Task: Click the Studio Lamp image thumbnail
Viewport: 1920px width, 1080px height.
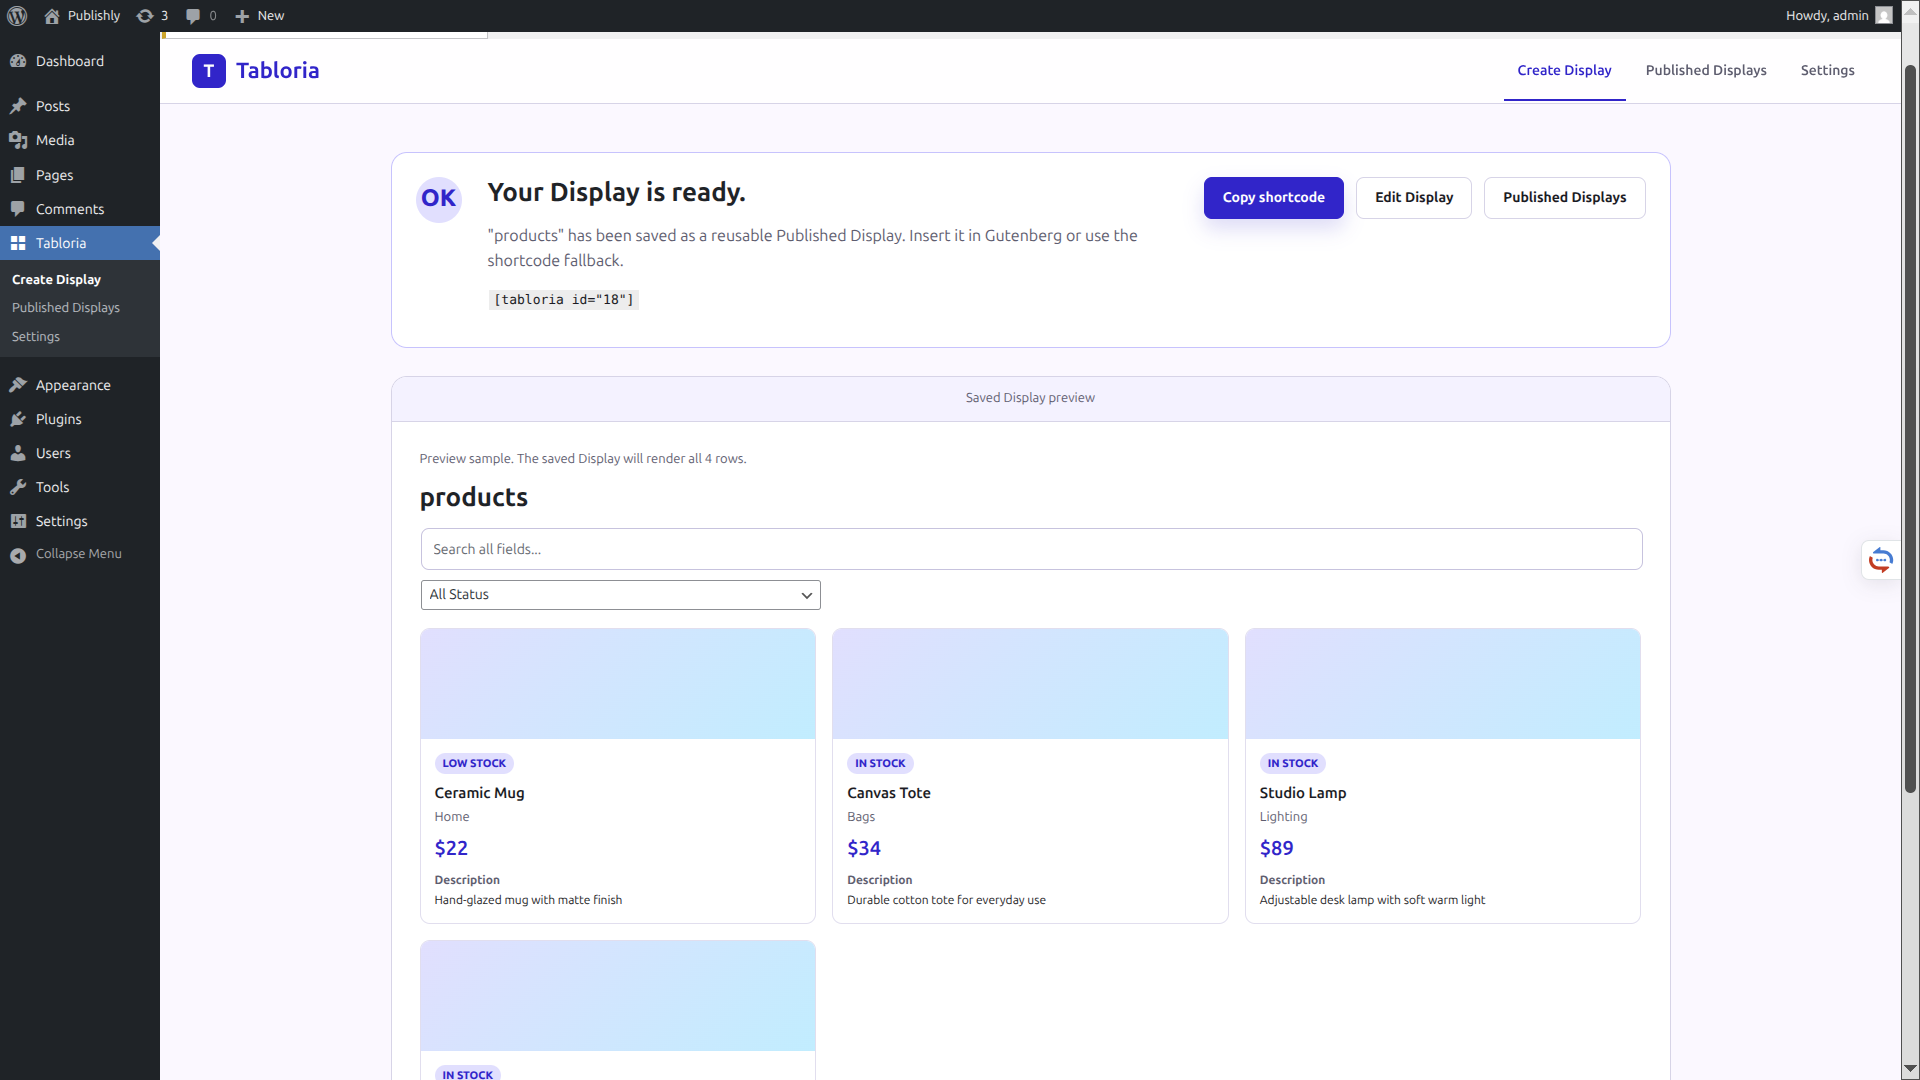Action: pos(1442,684)
